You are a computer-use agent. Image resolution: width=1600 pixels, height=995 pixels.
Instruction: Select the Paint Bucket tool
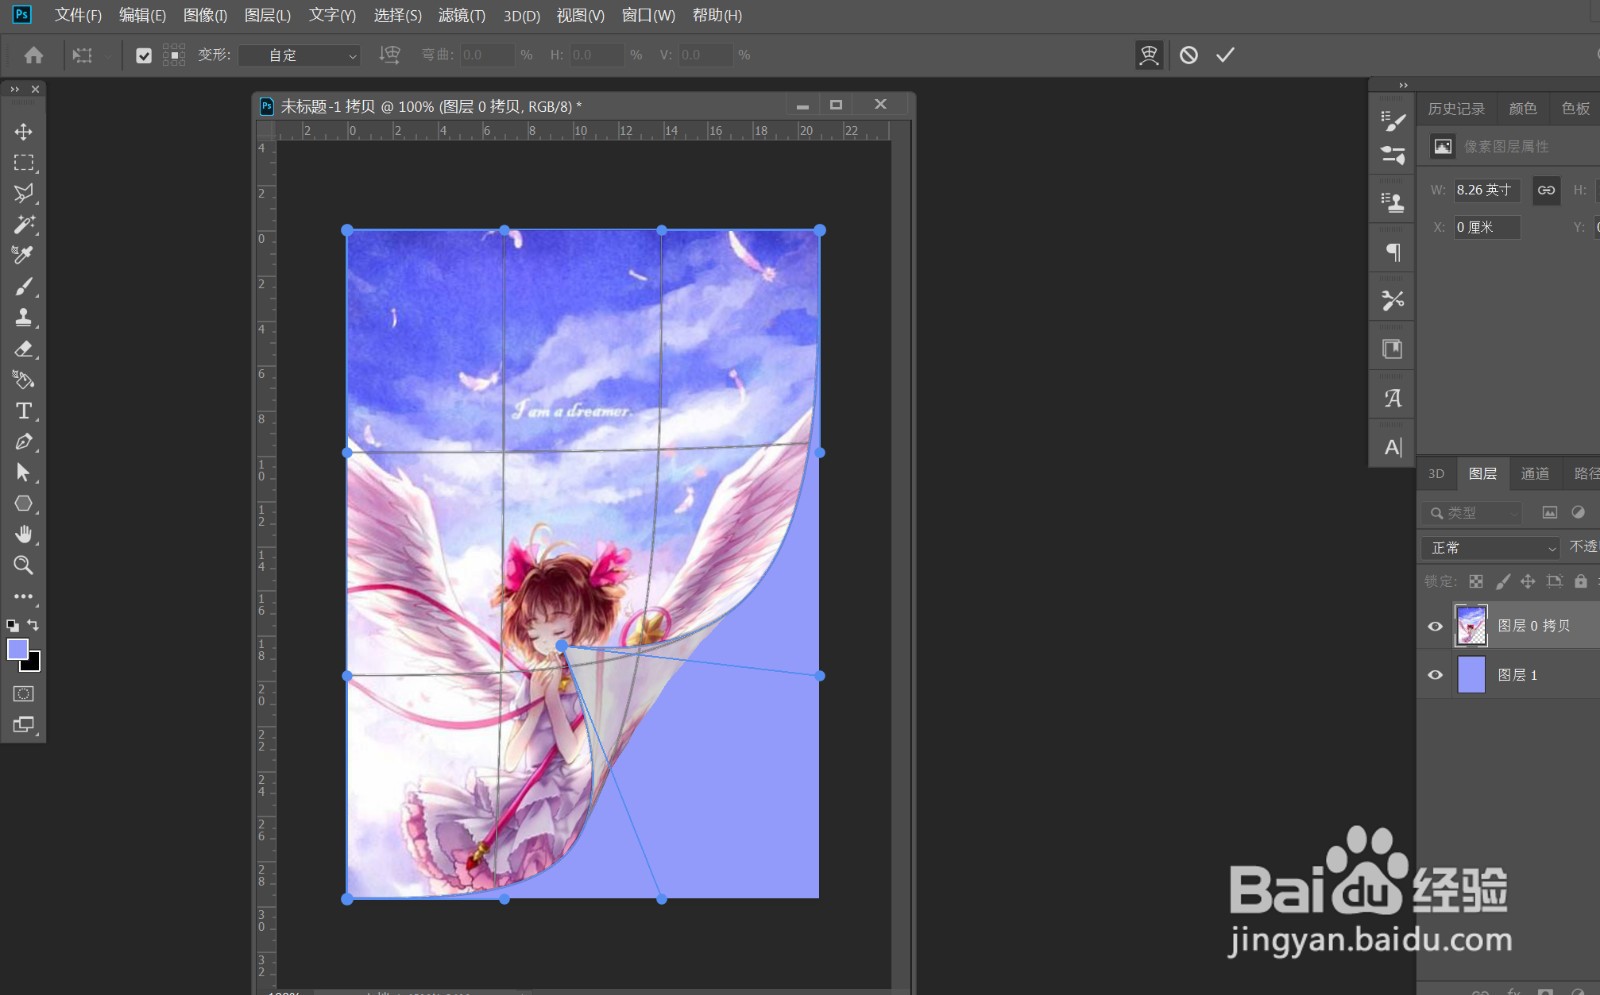[23, 380]
